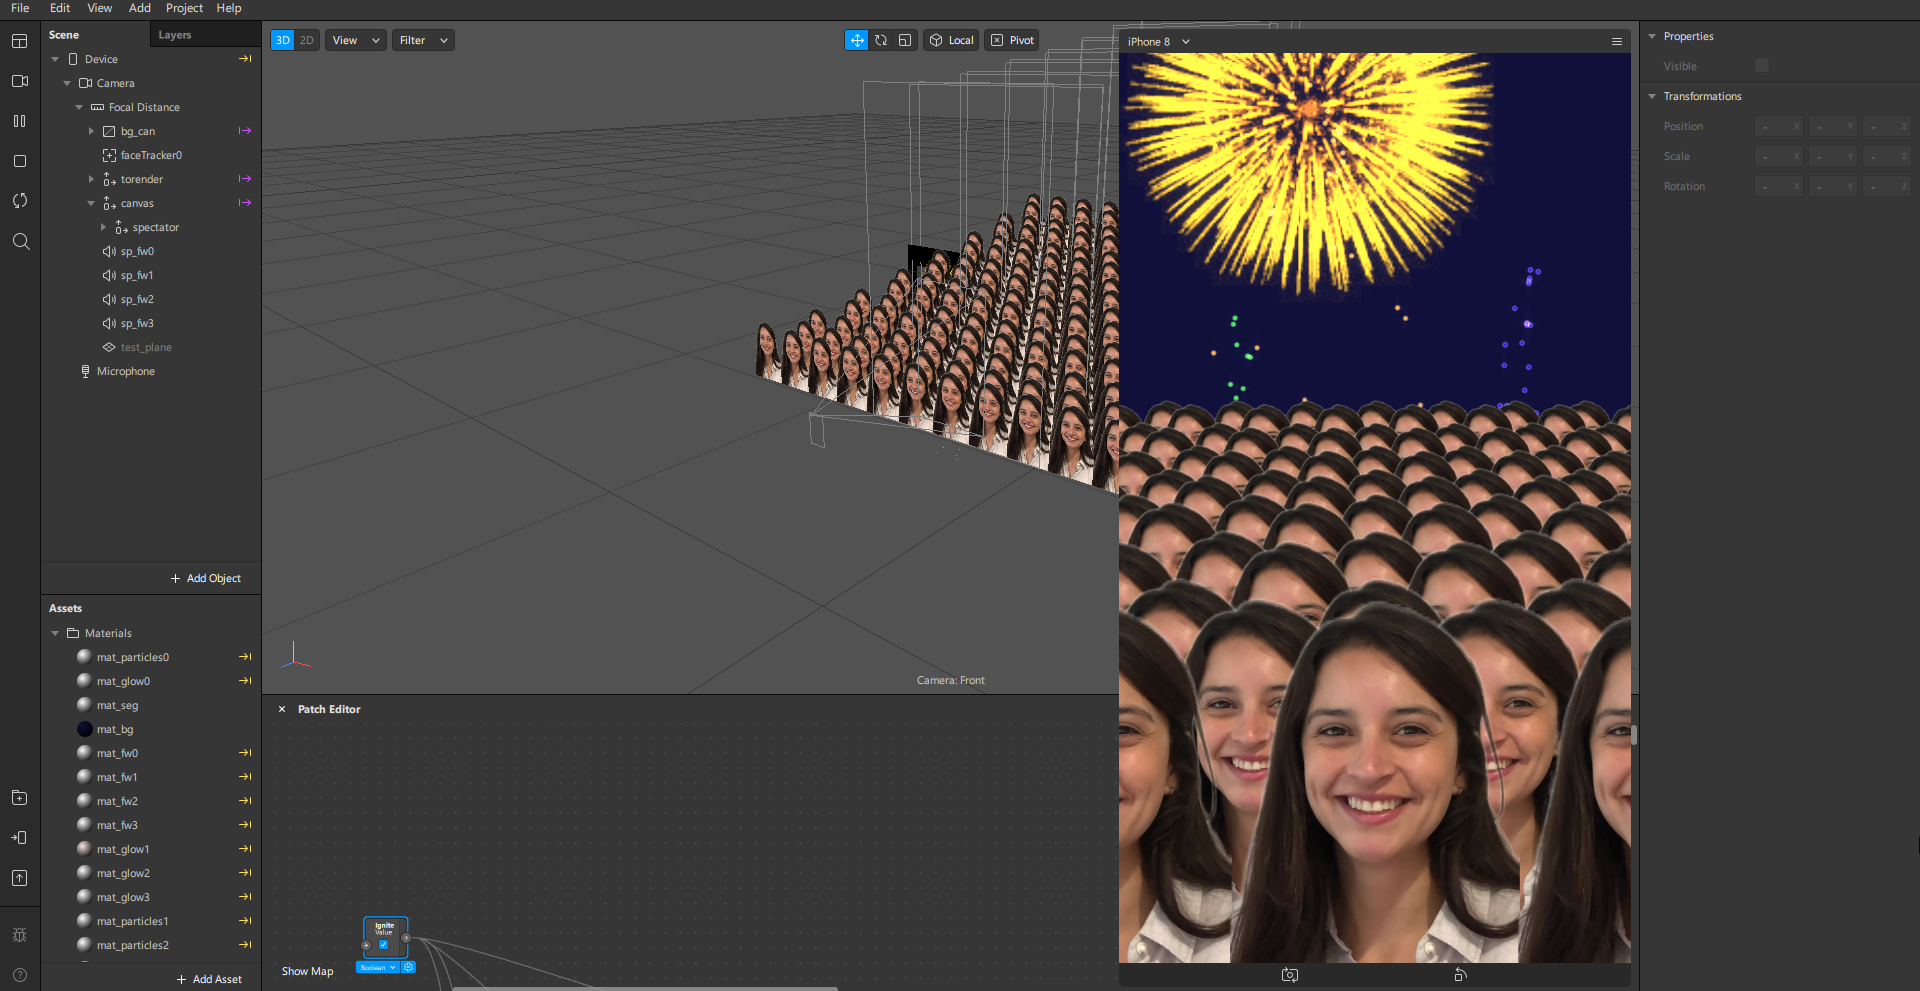Viewport: 1920px width, 991px height.
Task: Select the scale tool icon
Action: coord(905,40)
